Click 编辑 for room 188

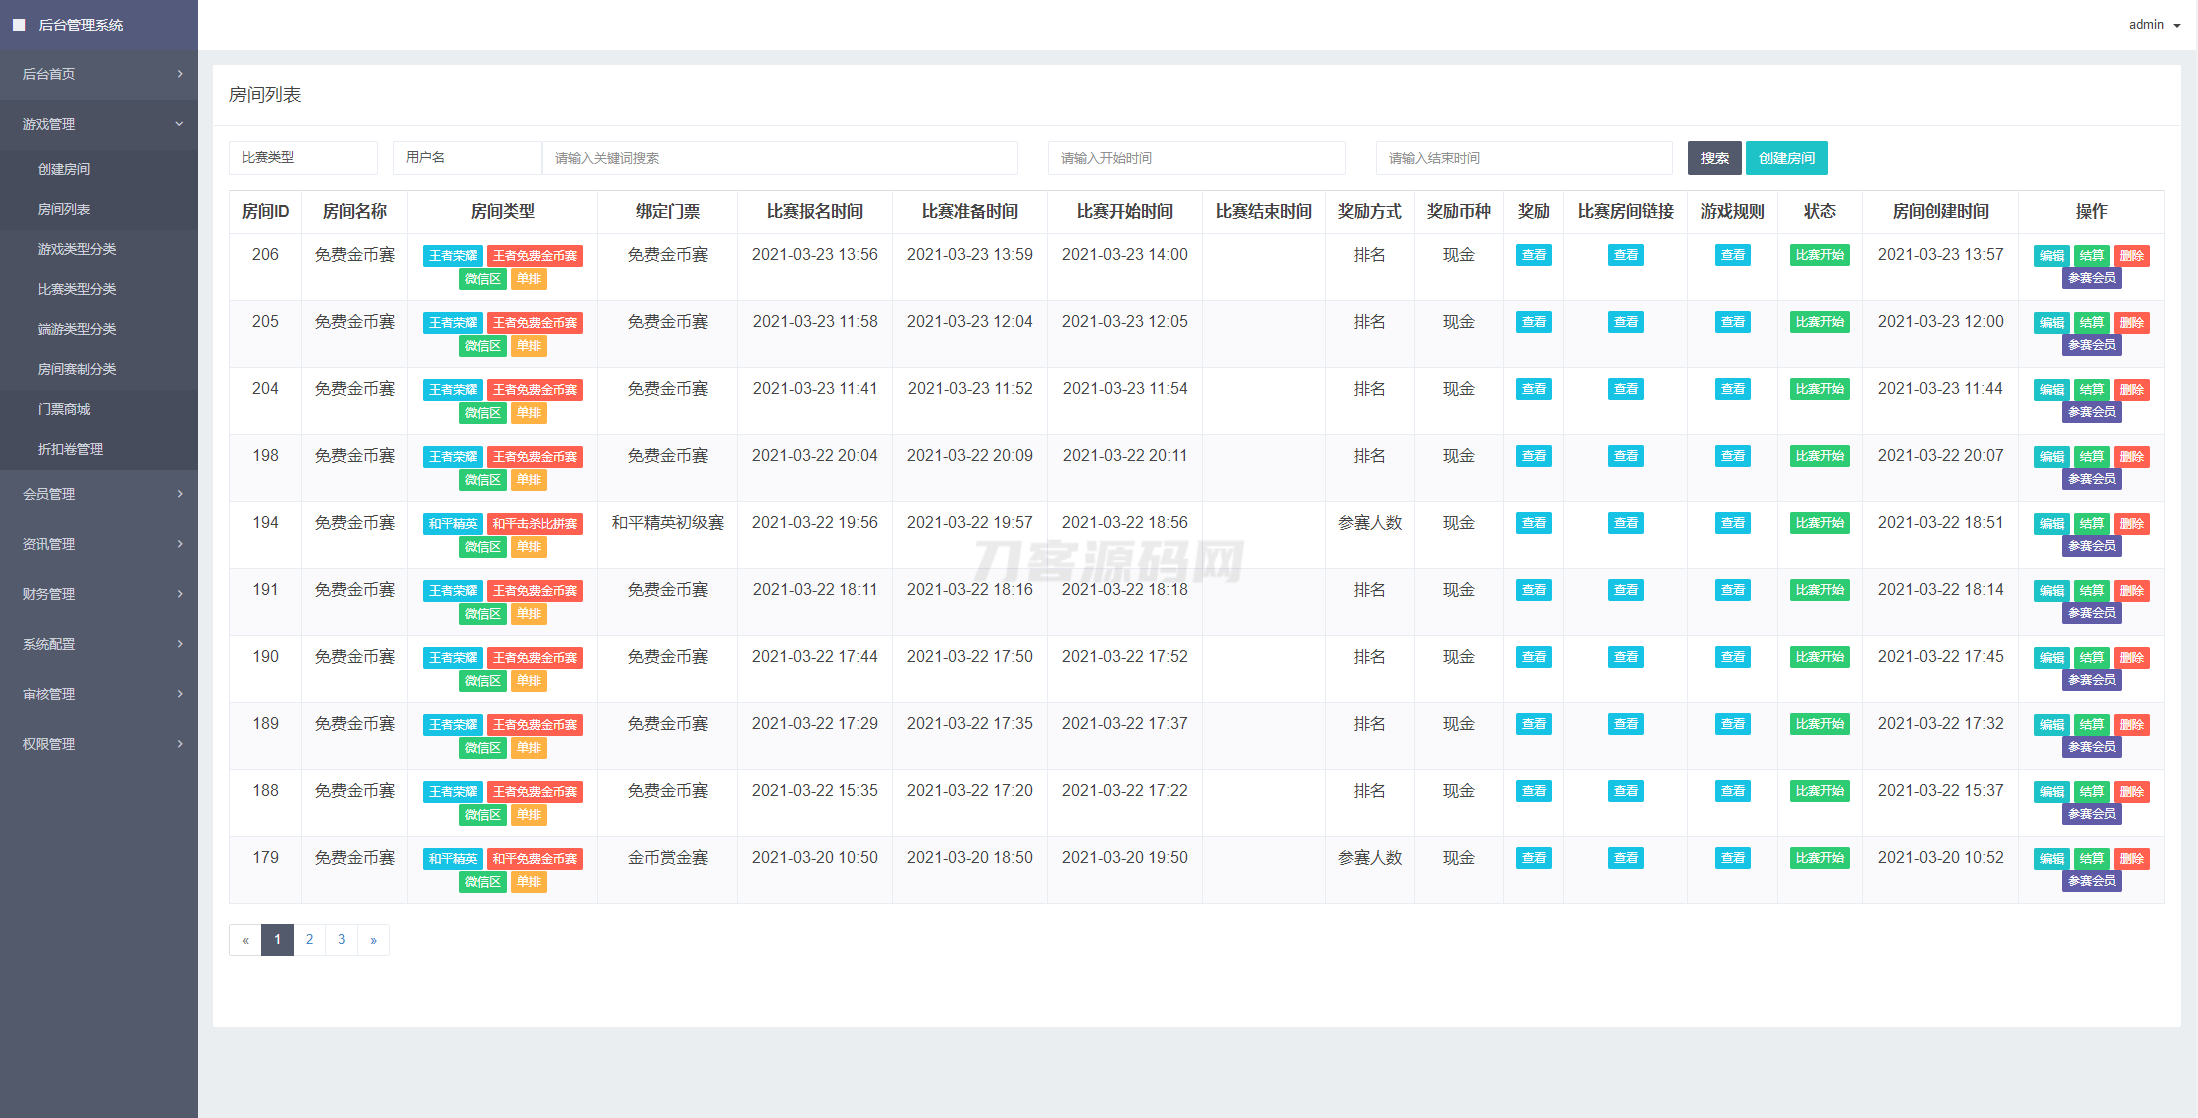pyautogui.click(x=2052, y=792)
